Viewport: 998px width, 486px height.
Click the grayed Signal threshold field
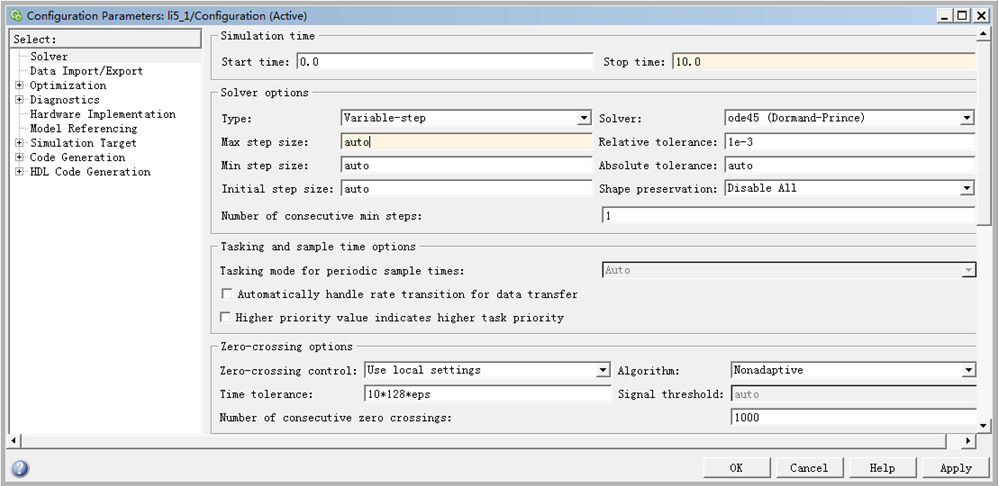point(853,394)
